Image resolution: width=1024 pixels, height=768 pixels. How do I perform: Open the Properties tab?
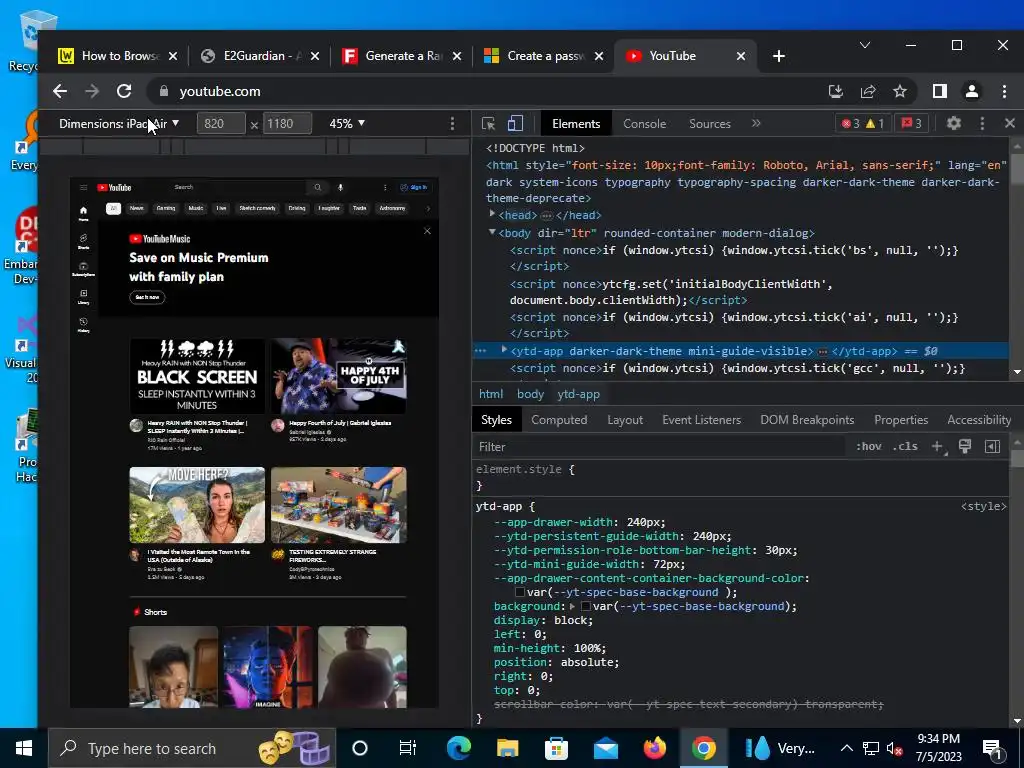pos(901,420)
